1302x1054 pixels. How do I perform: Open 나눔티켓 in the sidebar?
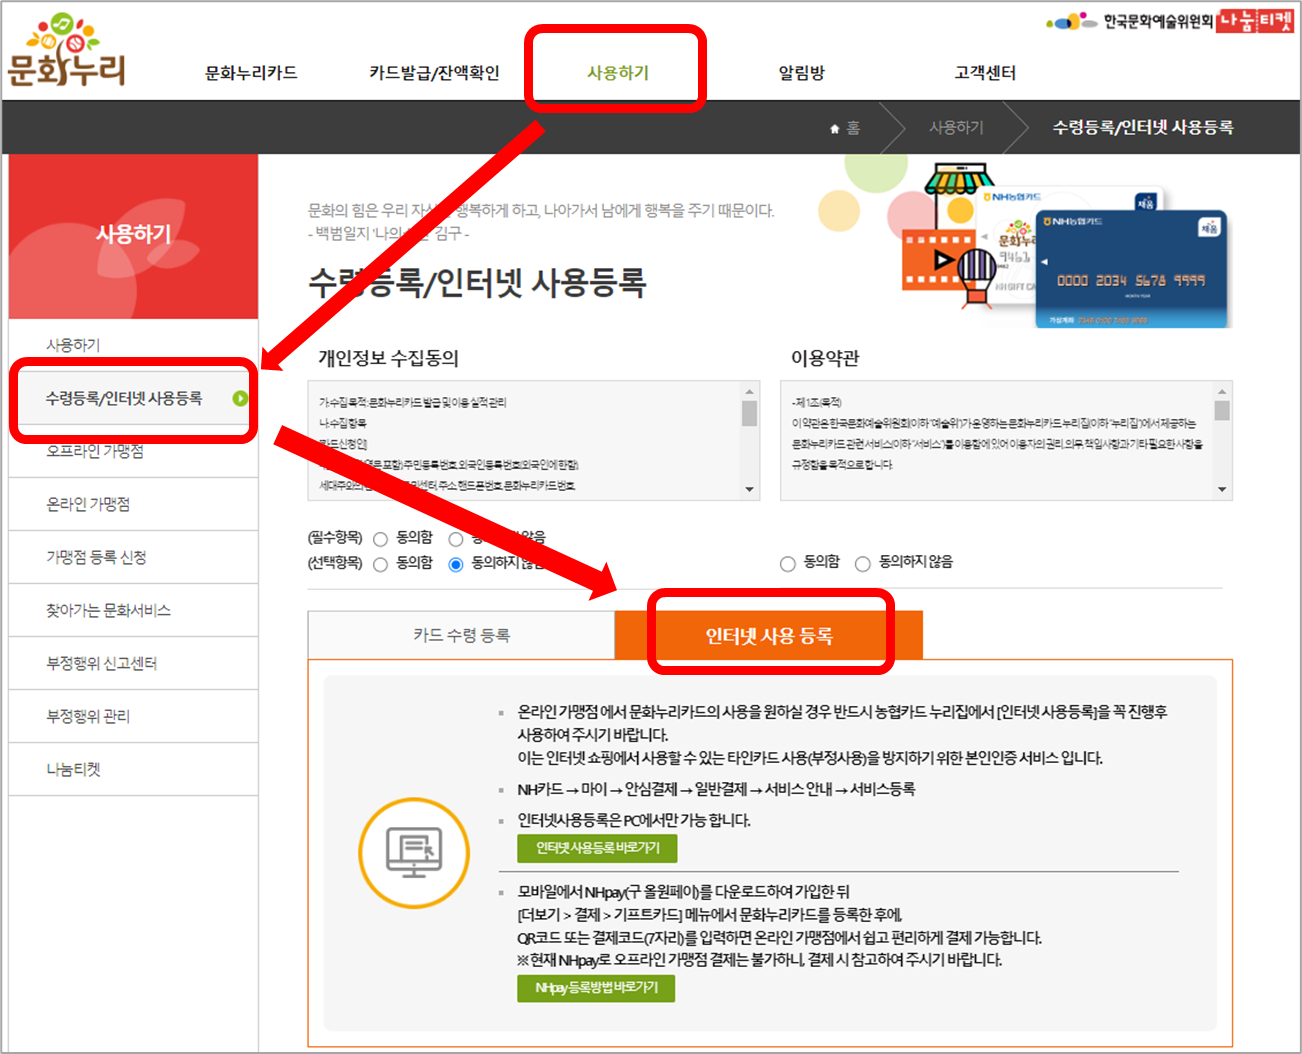click(133, 769)
